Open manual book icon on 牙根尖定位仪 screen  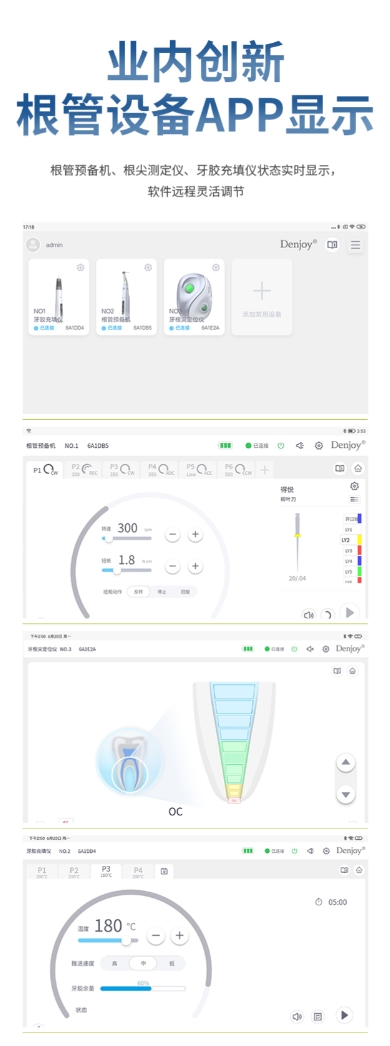pos(337,670)
